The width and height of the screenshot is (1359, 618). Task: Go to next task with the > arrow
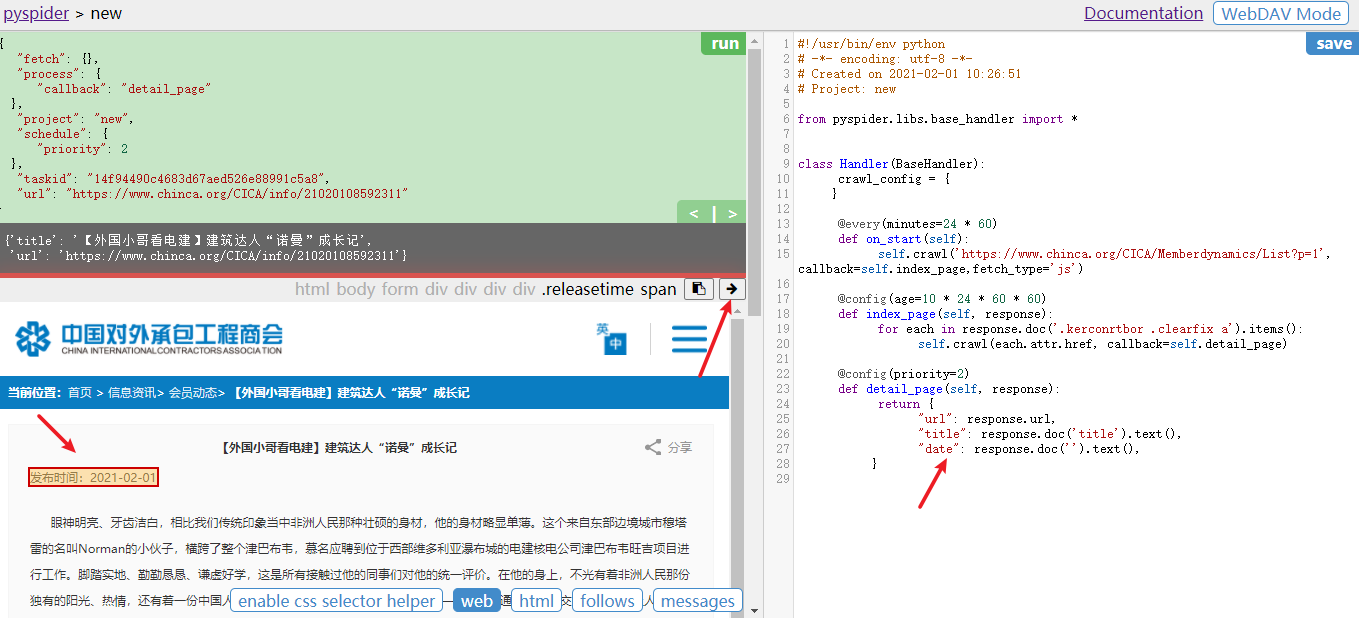[x=732, y=213]
